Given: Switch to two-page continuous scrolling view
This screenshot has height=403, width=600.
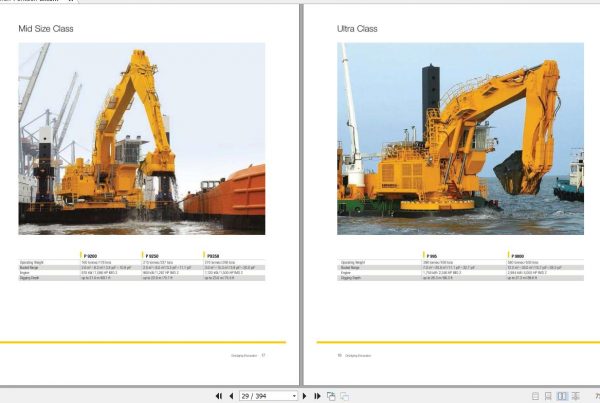Looking at the screenshot, I should pos(575,396).
